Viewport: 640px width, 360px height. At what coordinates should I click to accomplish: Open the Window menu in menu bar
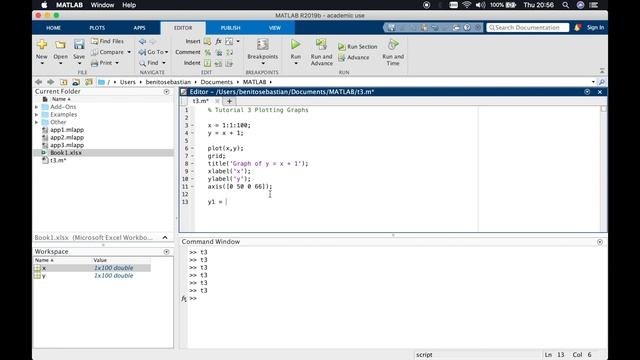point(102,5)
